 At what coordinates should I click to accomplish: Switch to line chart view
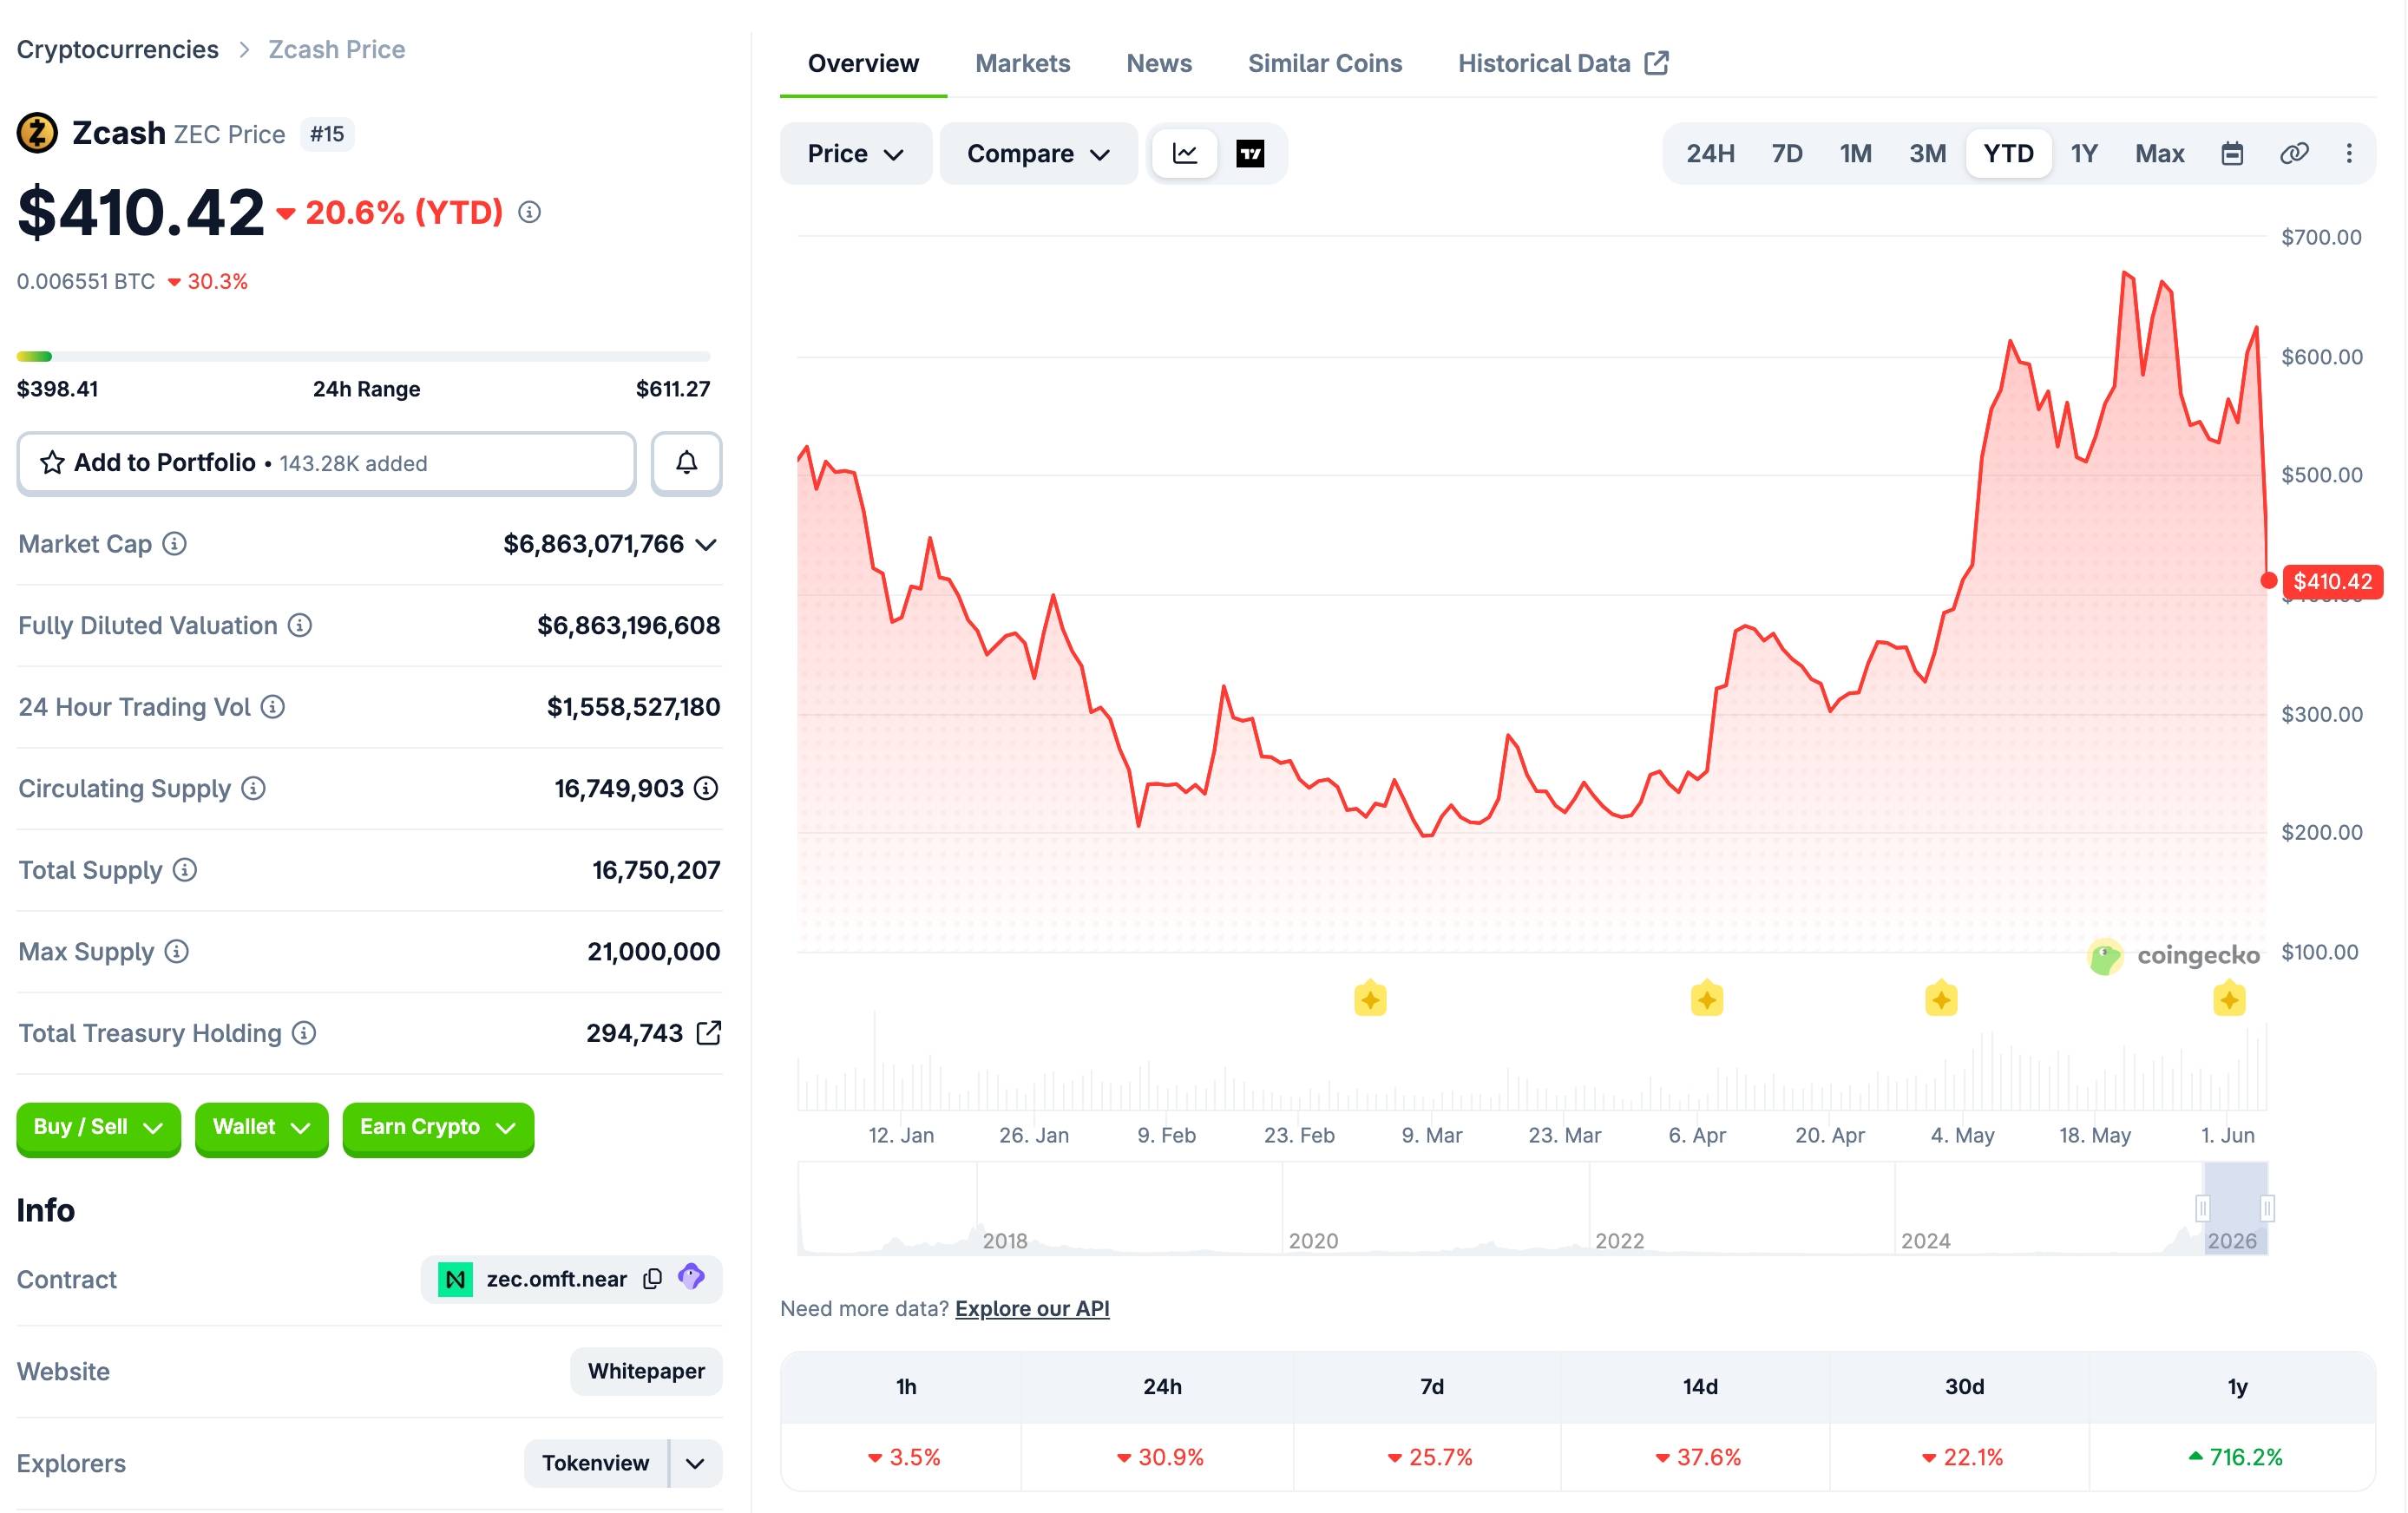[x=1185, y=154]
